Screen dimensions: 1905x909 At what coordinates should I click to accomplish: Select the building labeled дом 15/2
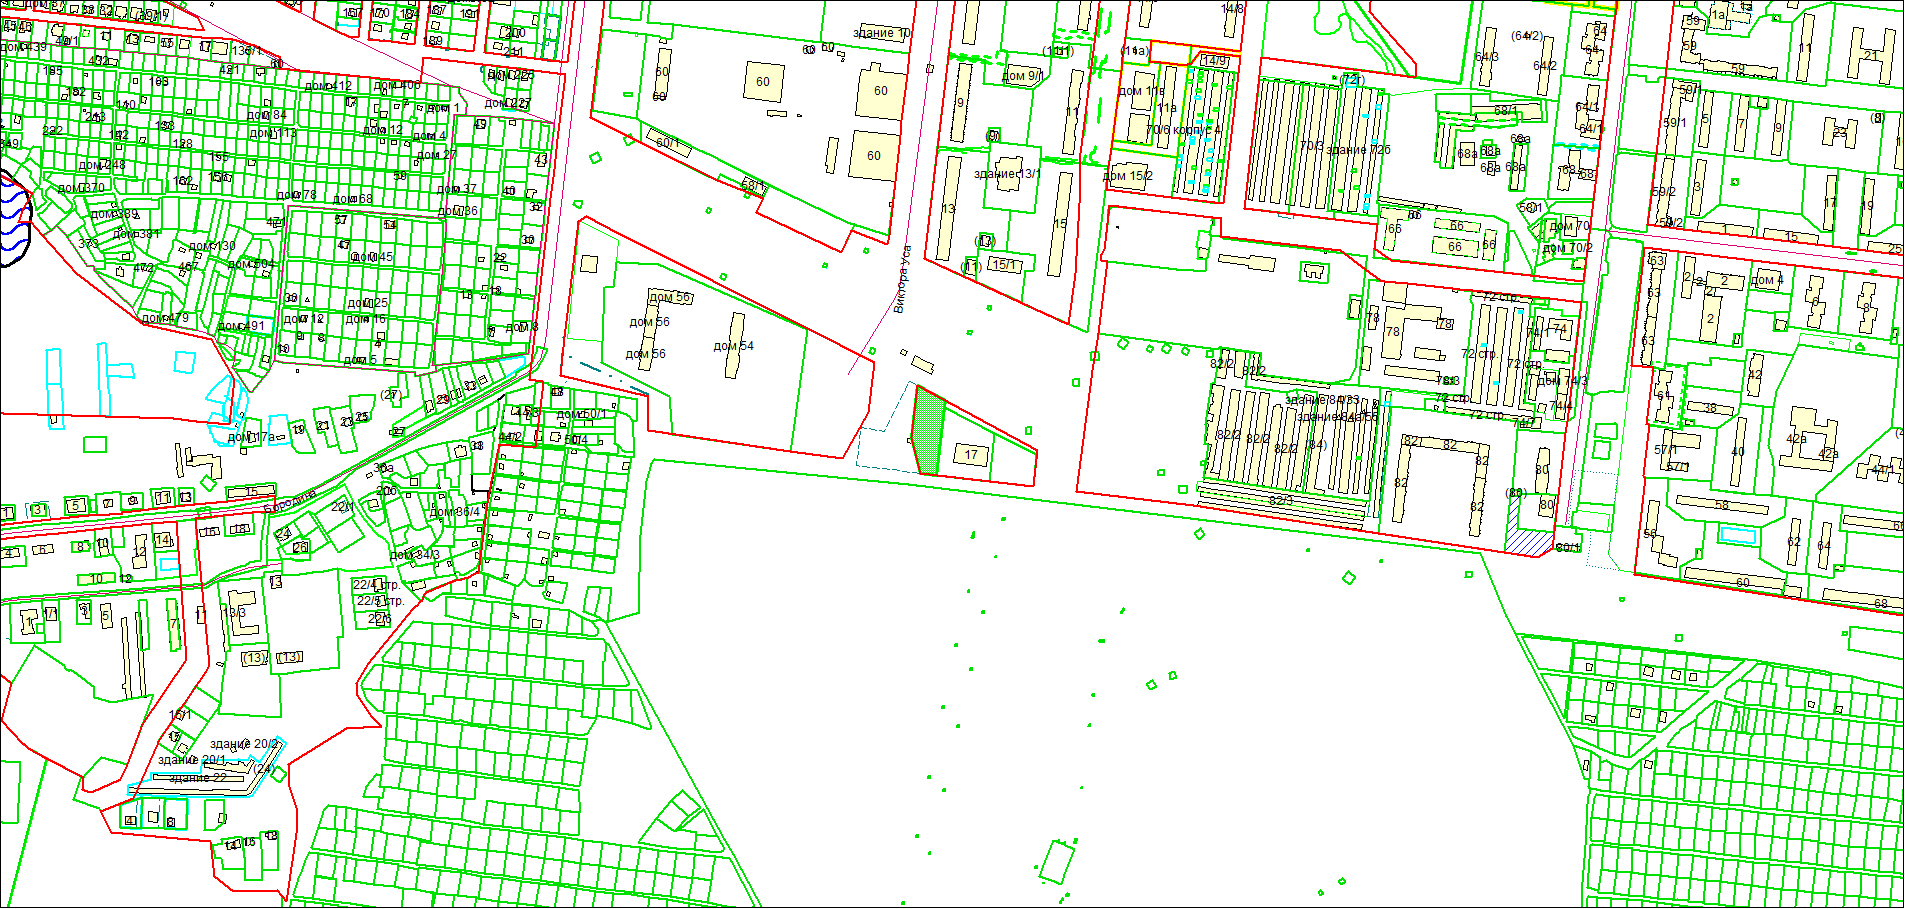[x=1127, y=176]
